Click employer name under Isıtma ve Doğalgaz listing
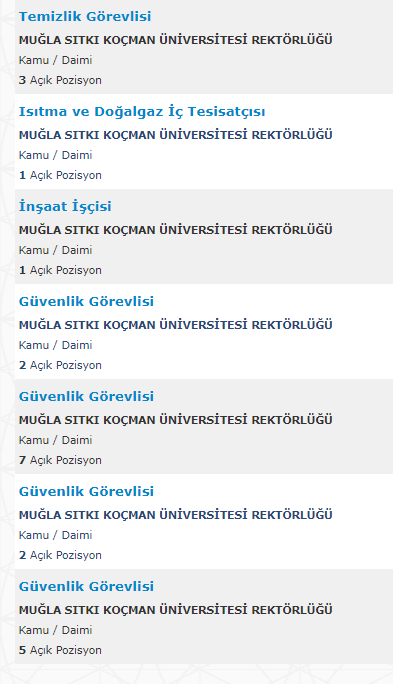 pyautogui.click(x=175, y=135)
